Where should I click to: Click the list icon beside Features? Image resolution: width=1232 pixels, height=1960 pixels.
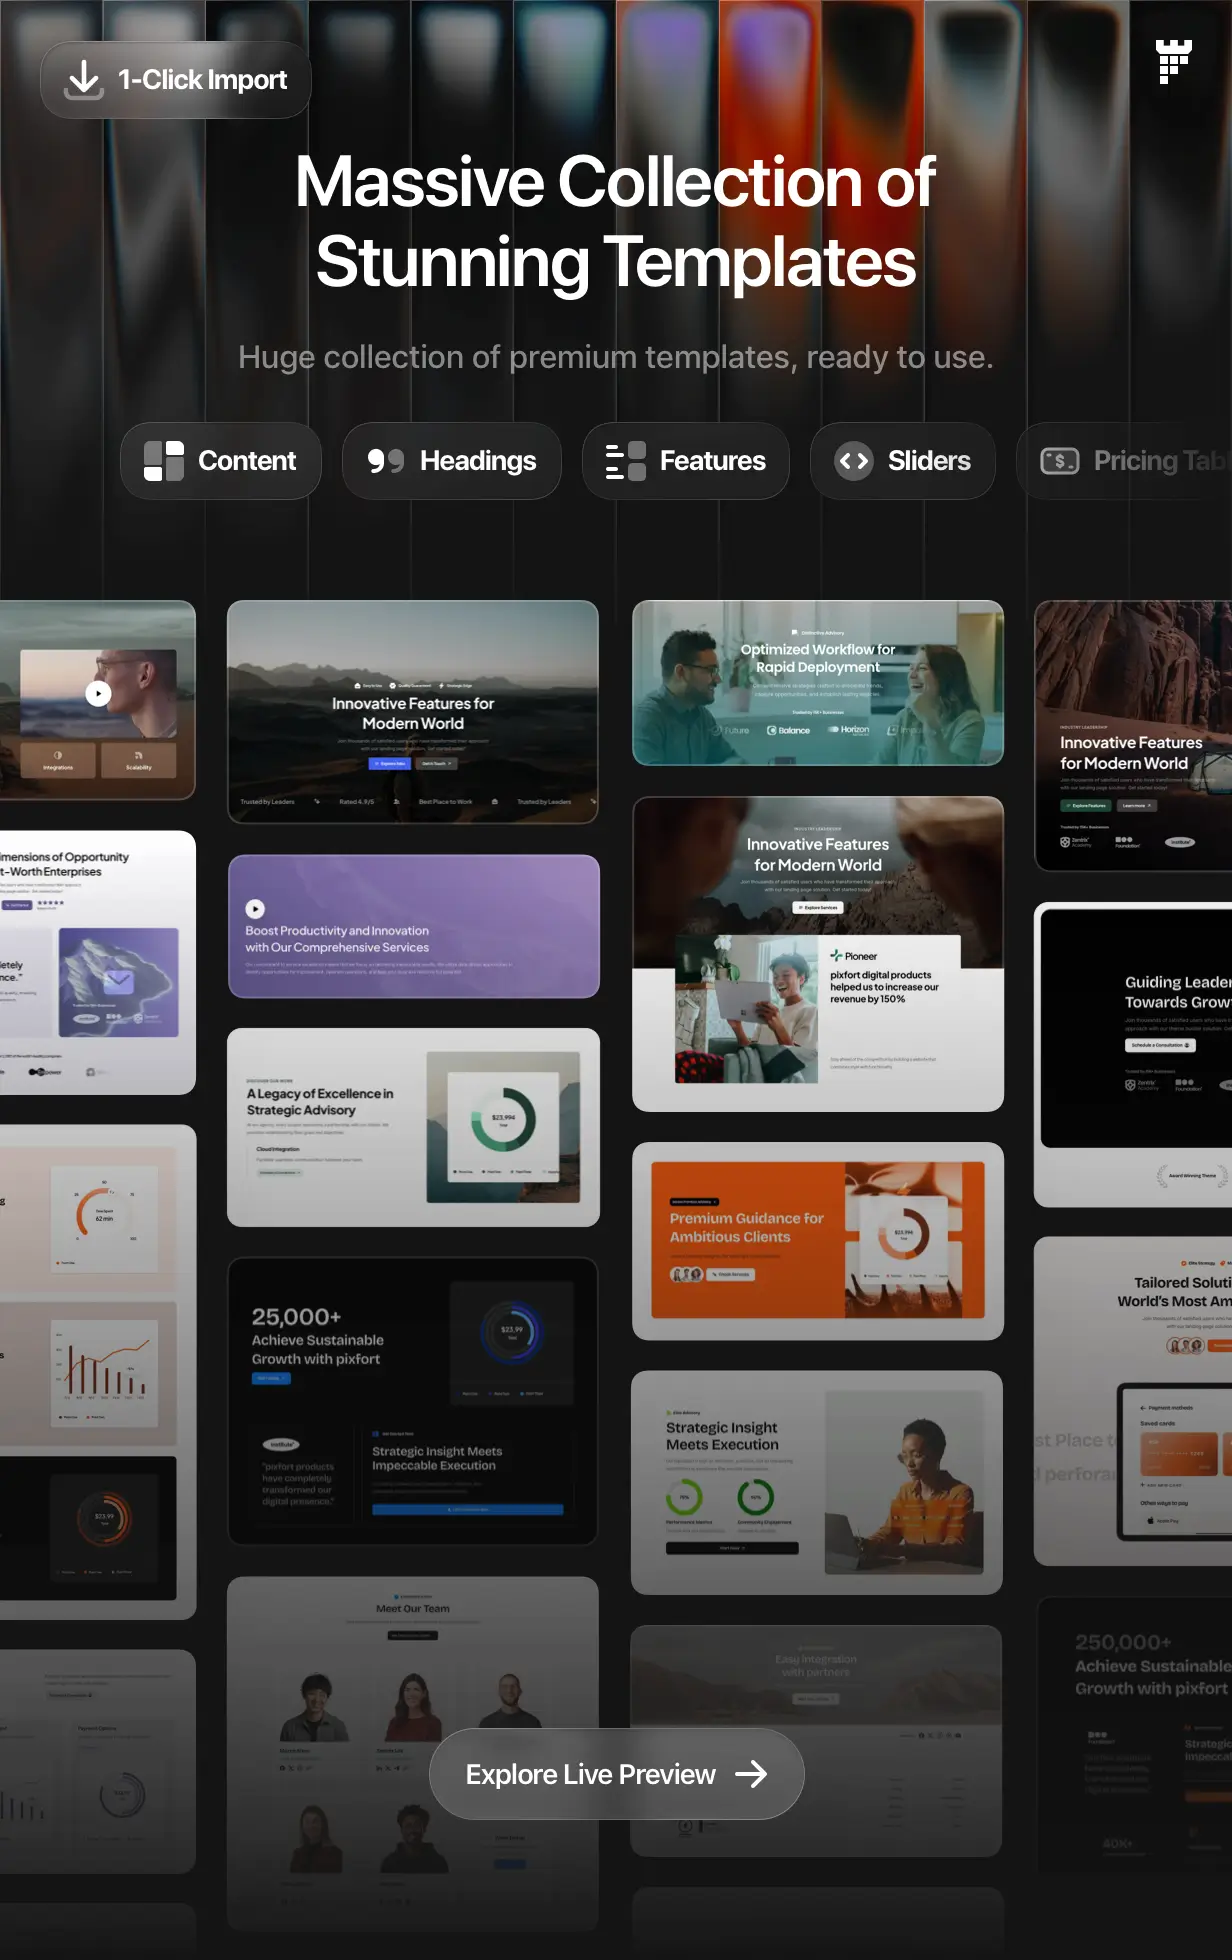626,461
